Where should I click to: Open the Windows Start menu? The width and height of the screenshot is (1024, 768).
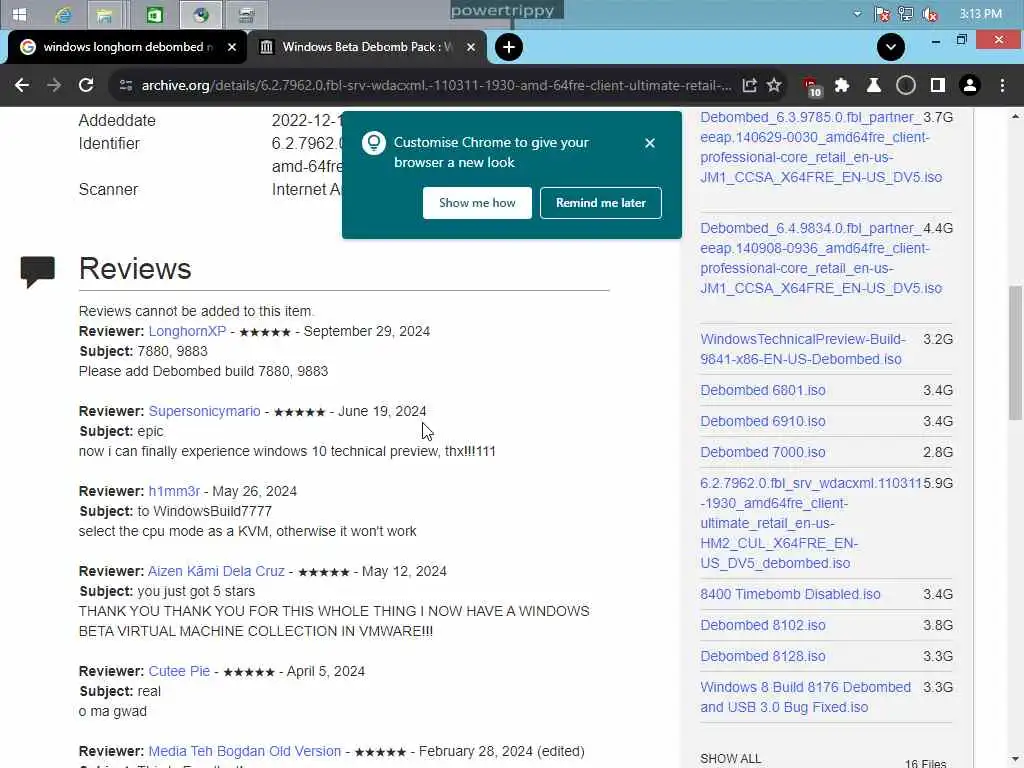click(x=19, y=14)
